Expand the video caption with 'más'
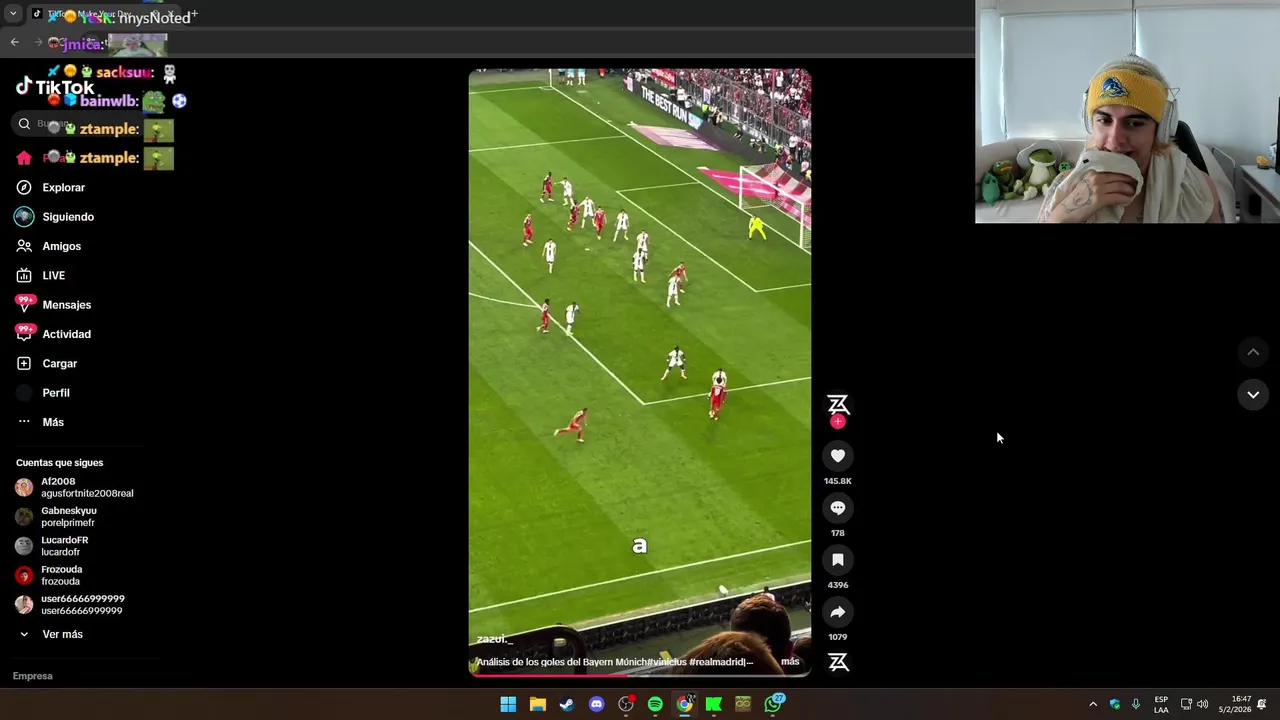Viewport: 1280px width, 720px height. (x=790, y=662)
